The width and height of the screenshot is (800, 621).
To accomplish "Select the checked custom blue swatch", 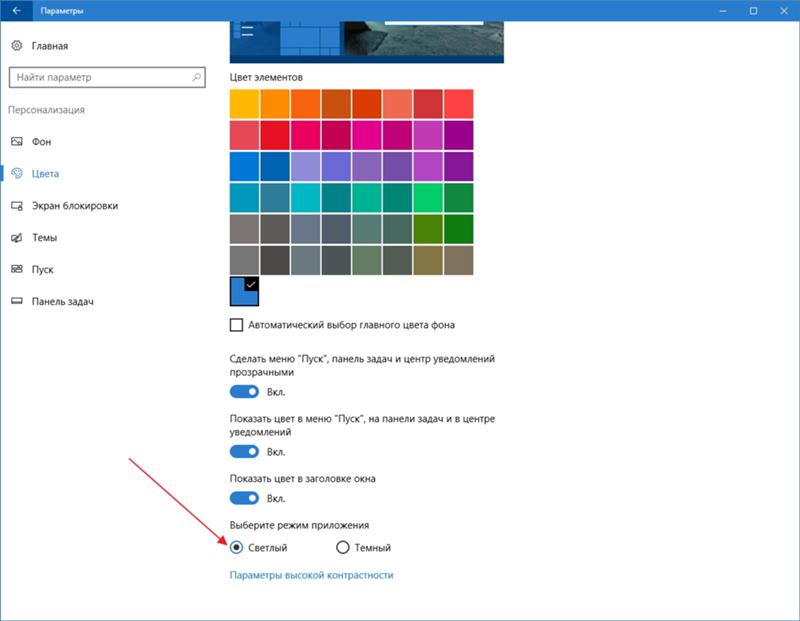I will [244, 291].
